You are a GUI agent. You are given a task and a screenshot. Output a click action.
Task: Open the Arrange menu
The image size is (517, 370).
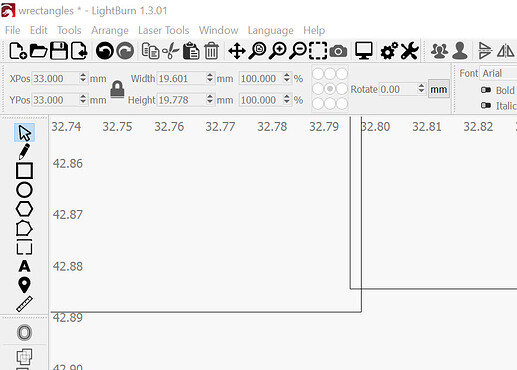(110, 30)
